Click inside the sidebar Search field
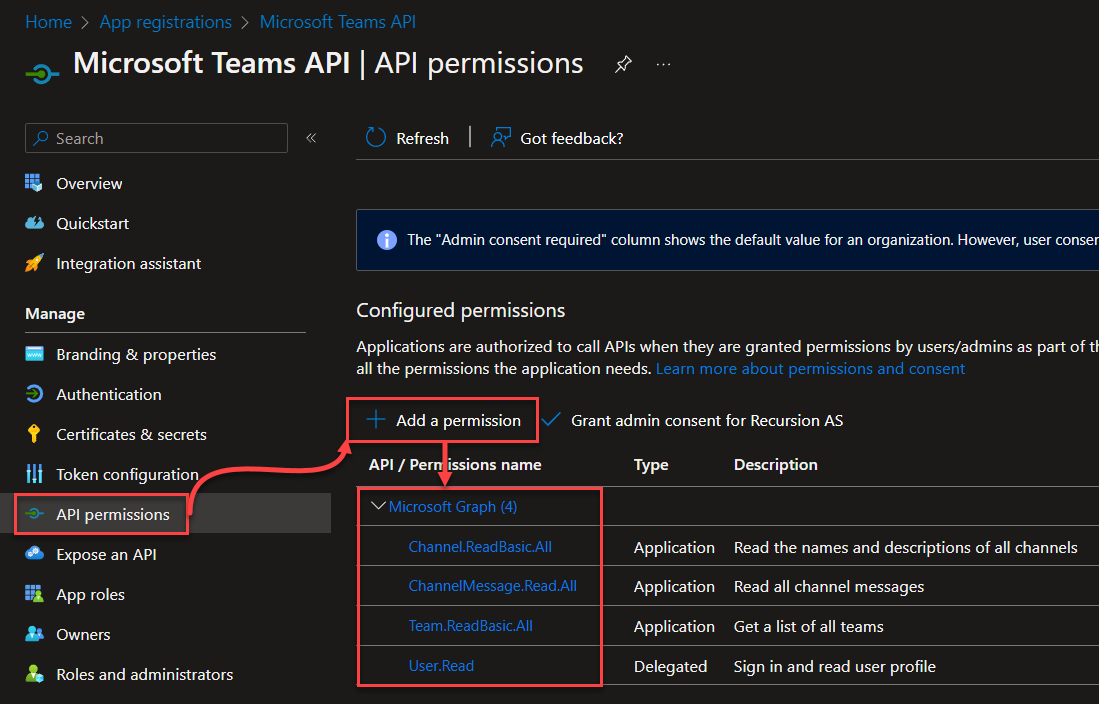1099x704 pixels. [x=155, y=138]
